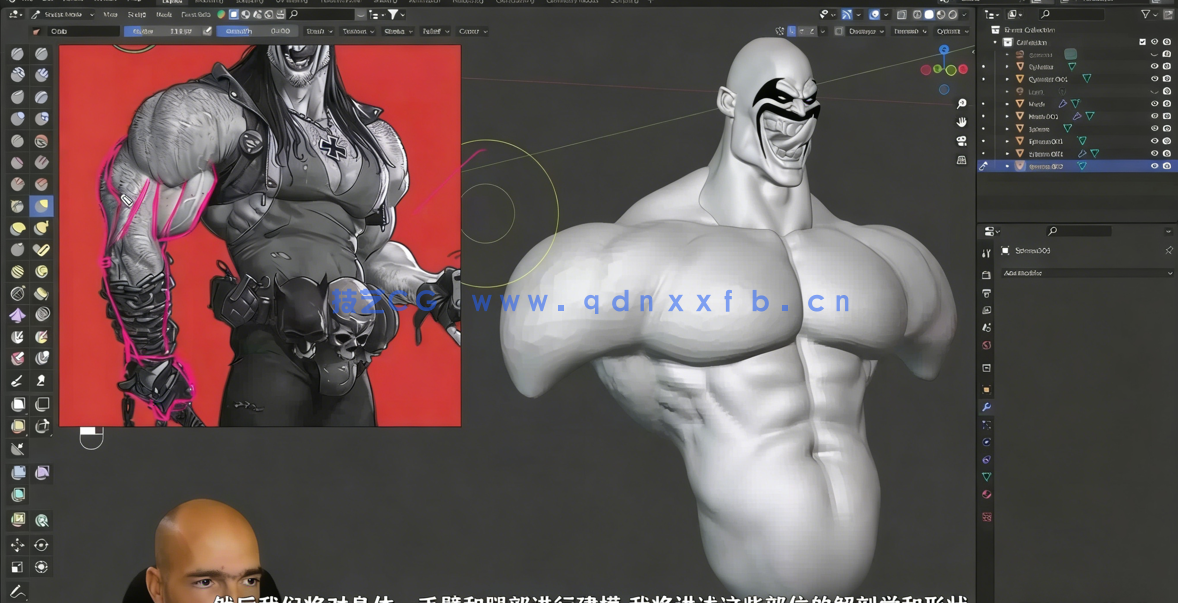Open the Physics Properties tab

pyautogui.click(x=986, y=443)
